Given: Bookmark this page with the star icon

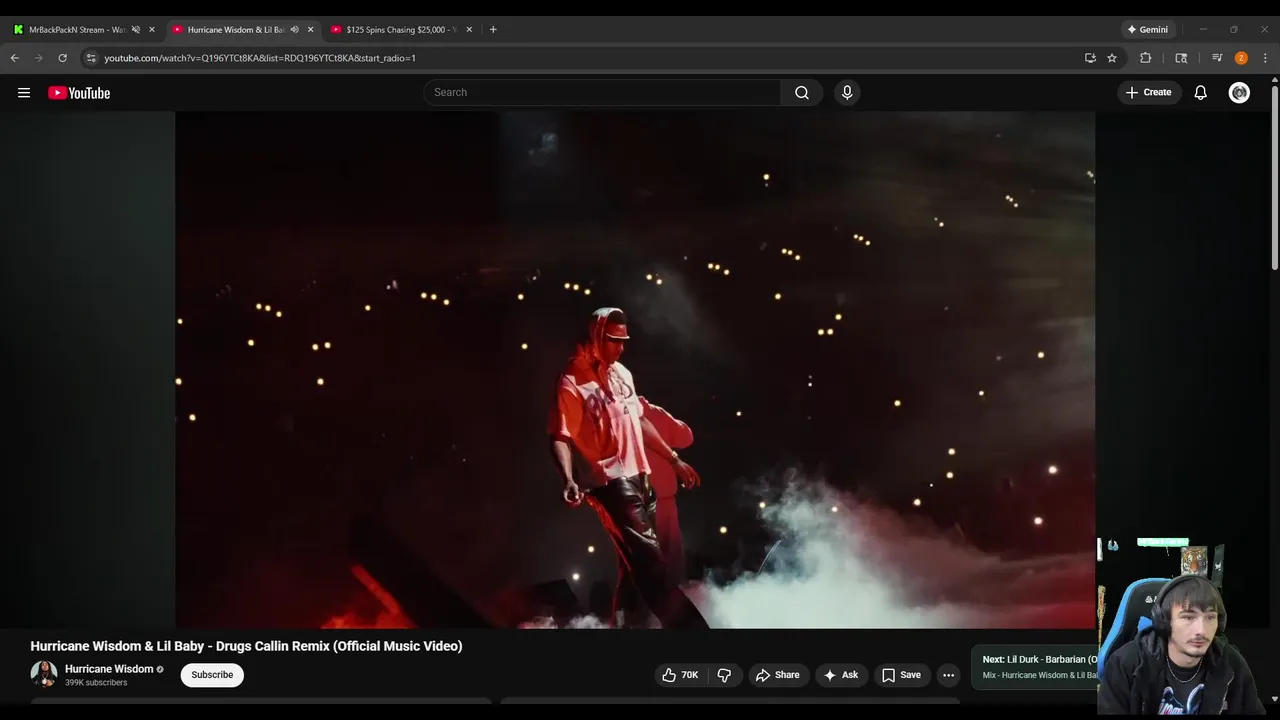Looking at the screenshot, I should pos(1112,58).
